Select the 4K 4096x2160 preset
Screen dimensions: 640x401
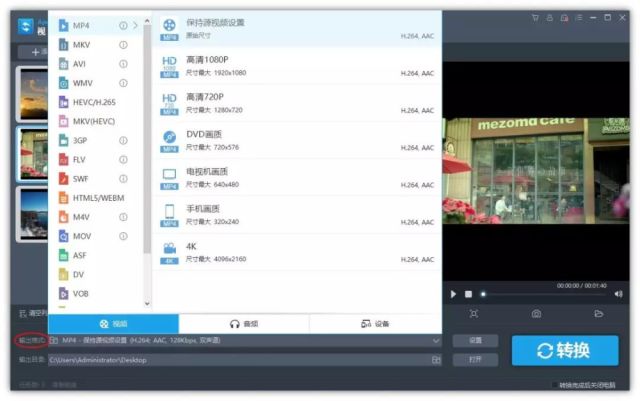297,252
